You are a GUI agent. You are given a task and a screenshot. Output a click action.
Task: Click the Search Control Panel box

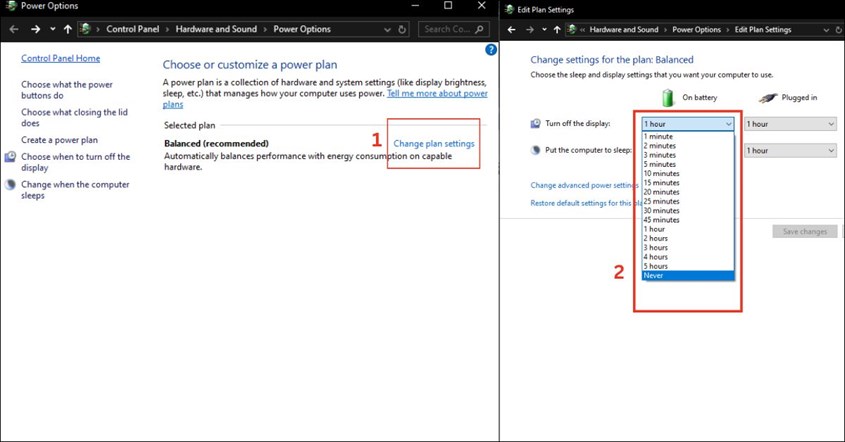click(x=453, y=29)
